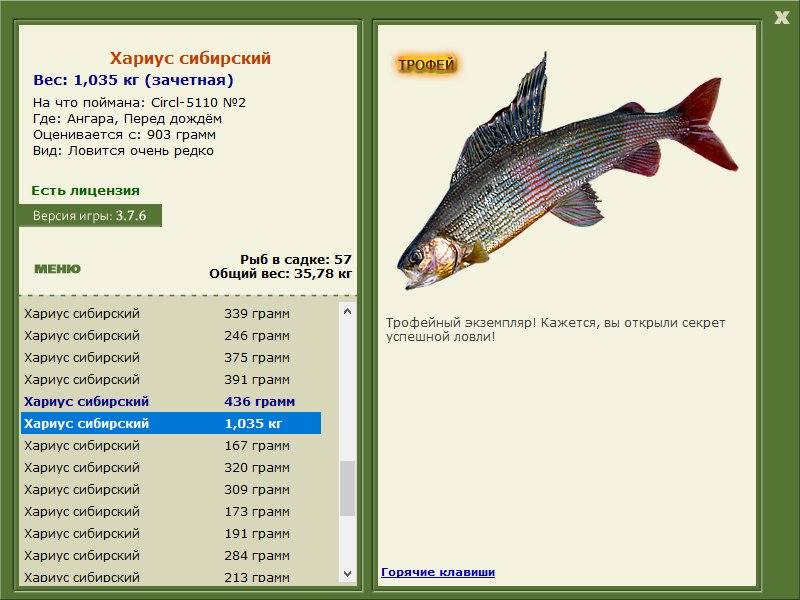Click the Рыб в садке: 57 text
Image resolution: width=800 pixels, height=600 pixels.
296,259
